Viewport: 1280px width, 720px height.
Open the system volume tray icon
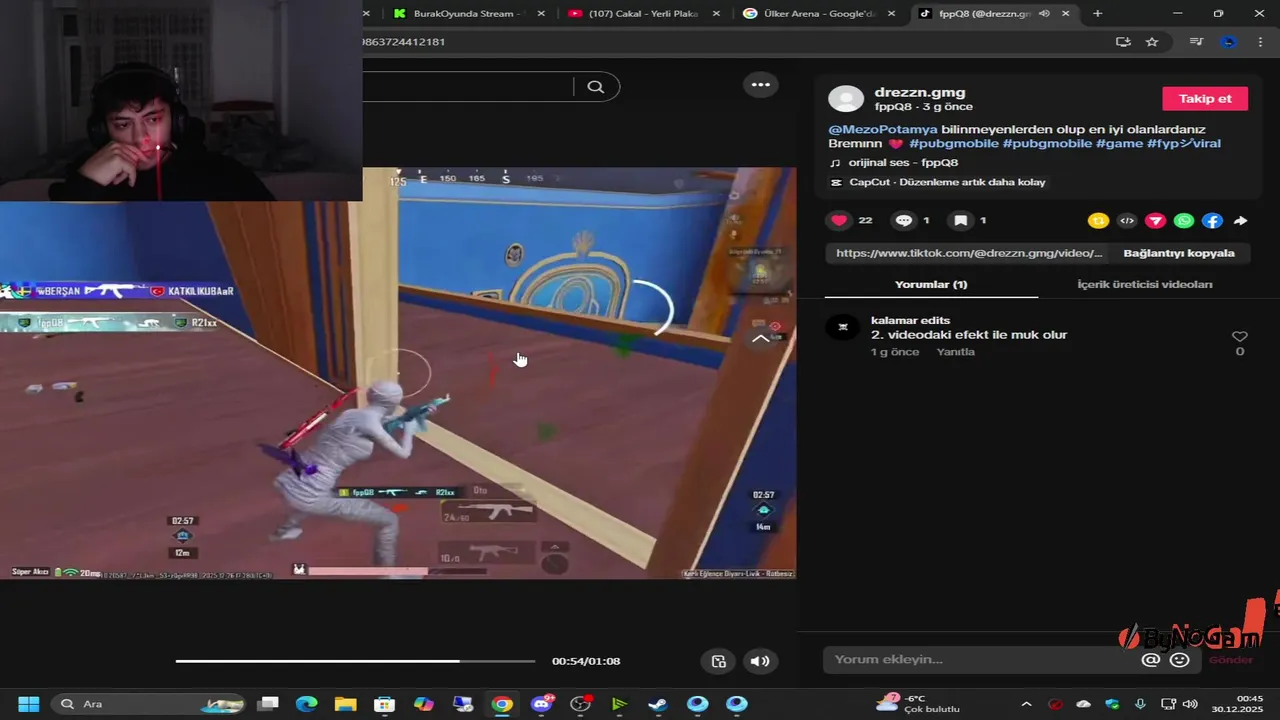click(x=1190, y=704)
